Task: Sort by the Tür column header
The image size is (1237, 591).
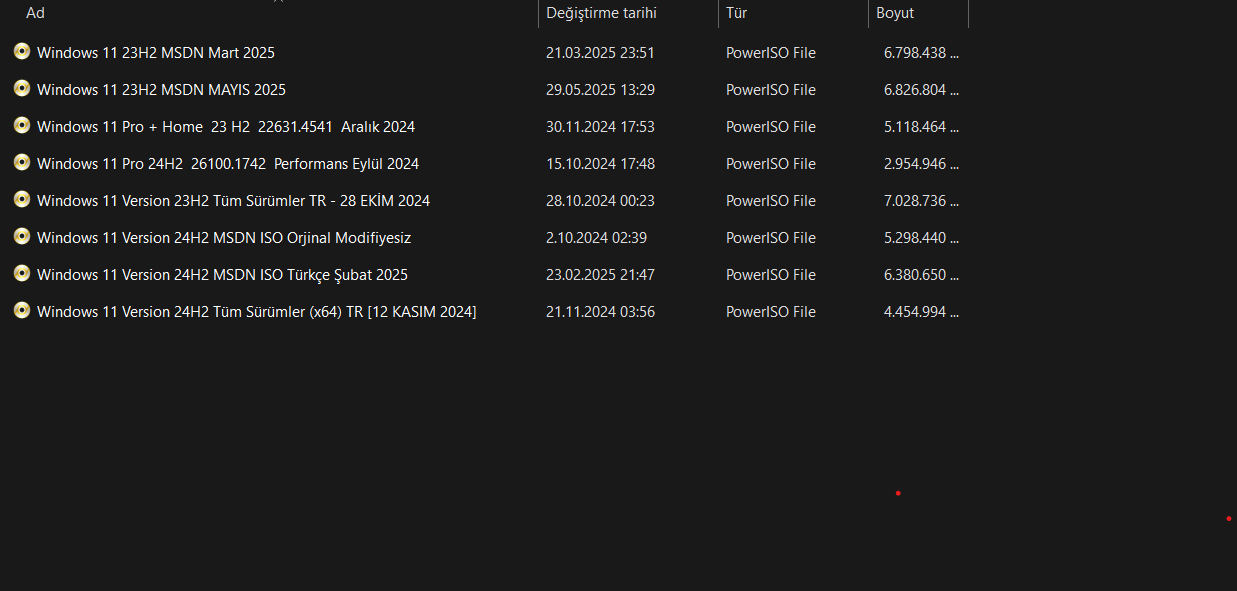Action: pos(736,13)
